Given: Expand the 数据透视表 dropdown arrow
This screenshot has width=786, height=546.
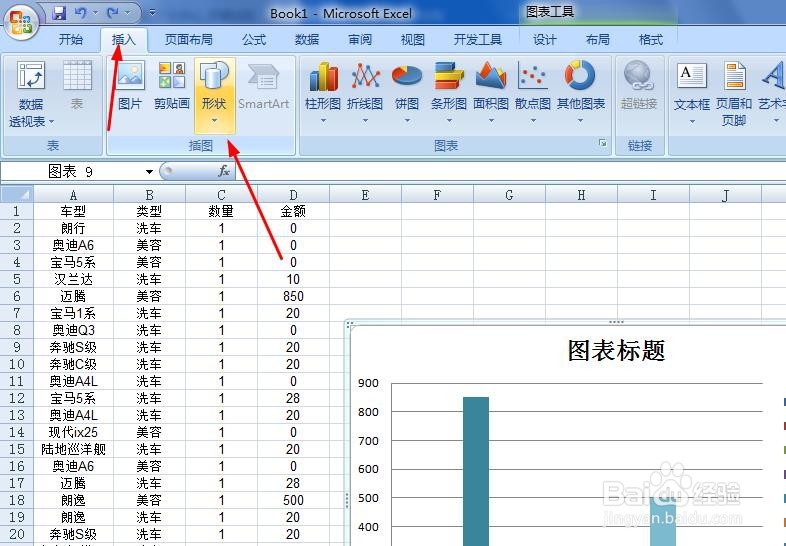Looking at the screenshot, I should pyautogui.click(x=51, y=122).
